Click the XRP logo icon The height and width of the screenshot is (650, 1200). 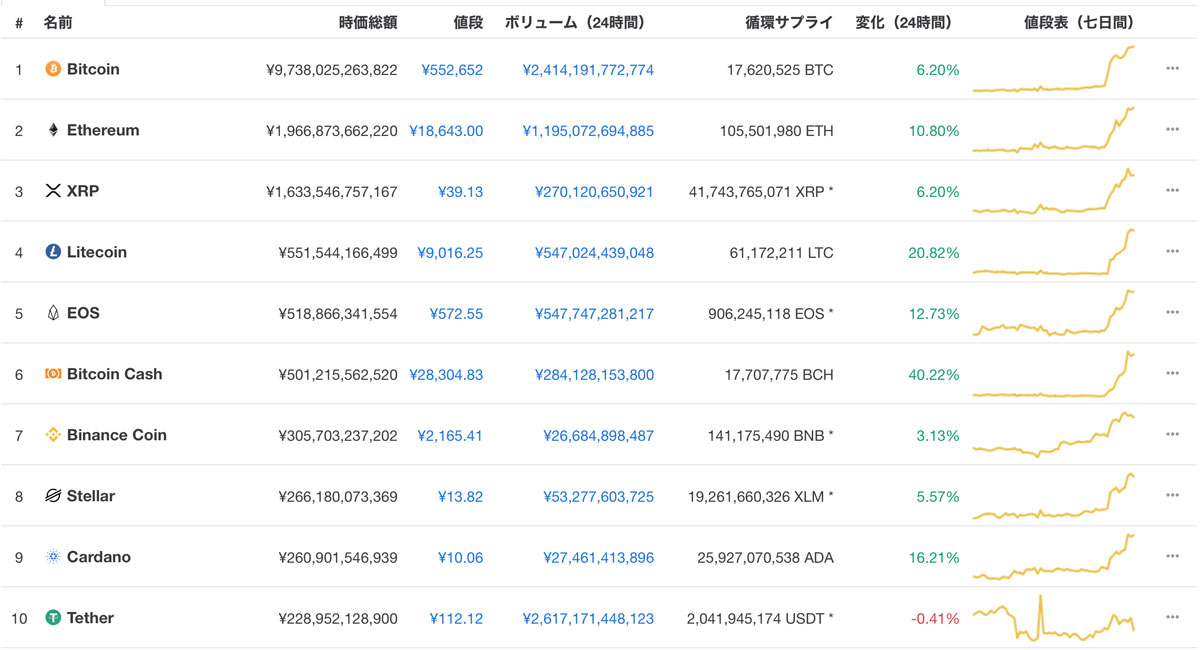tap(53, 191)
